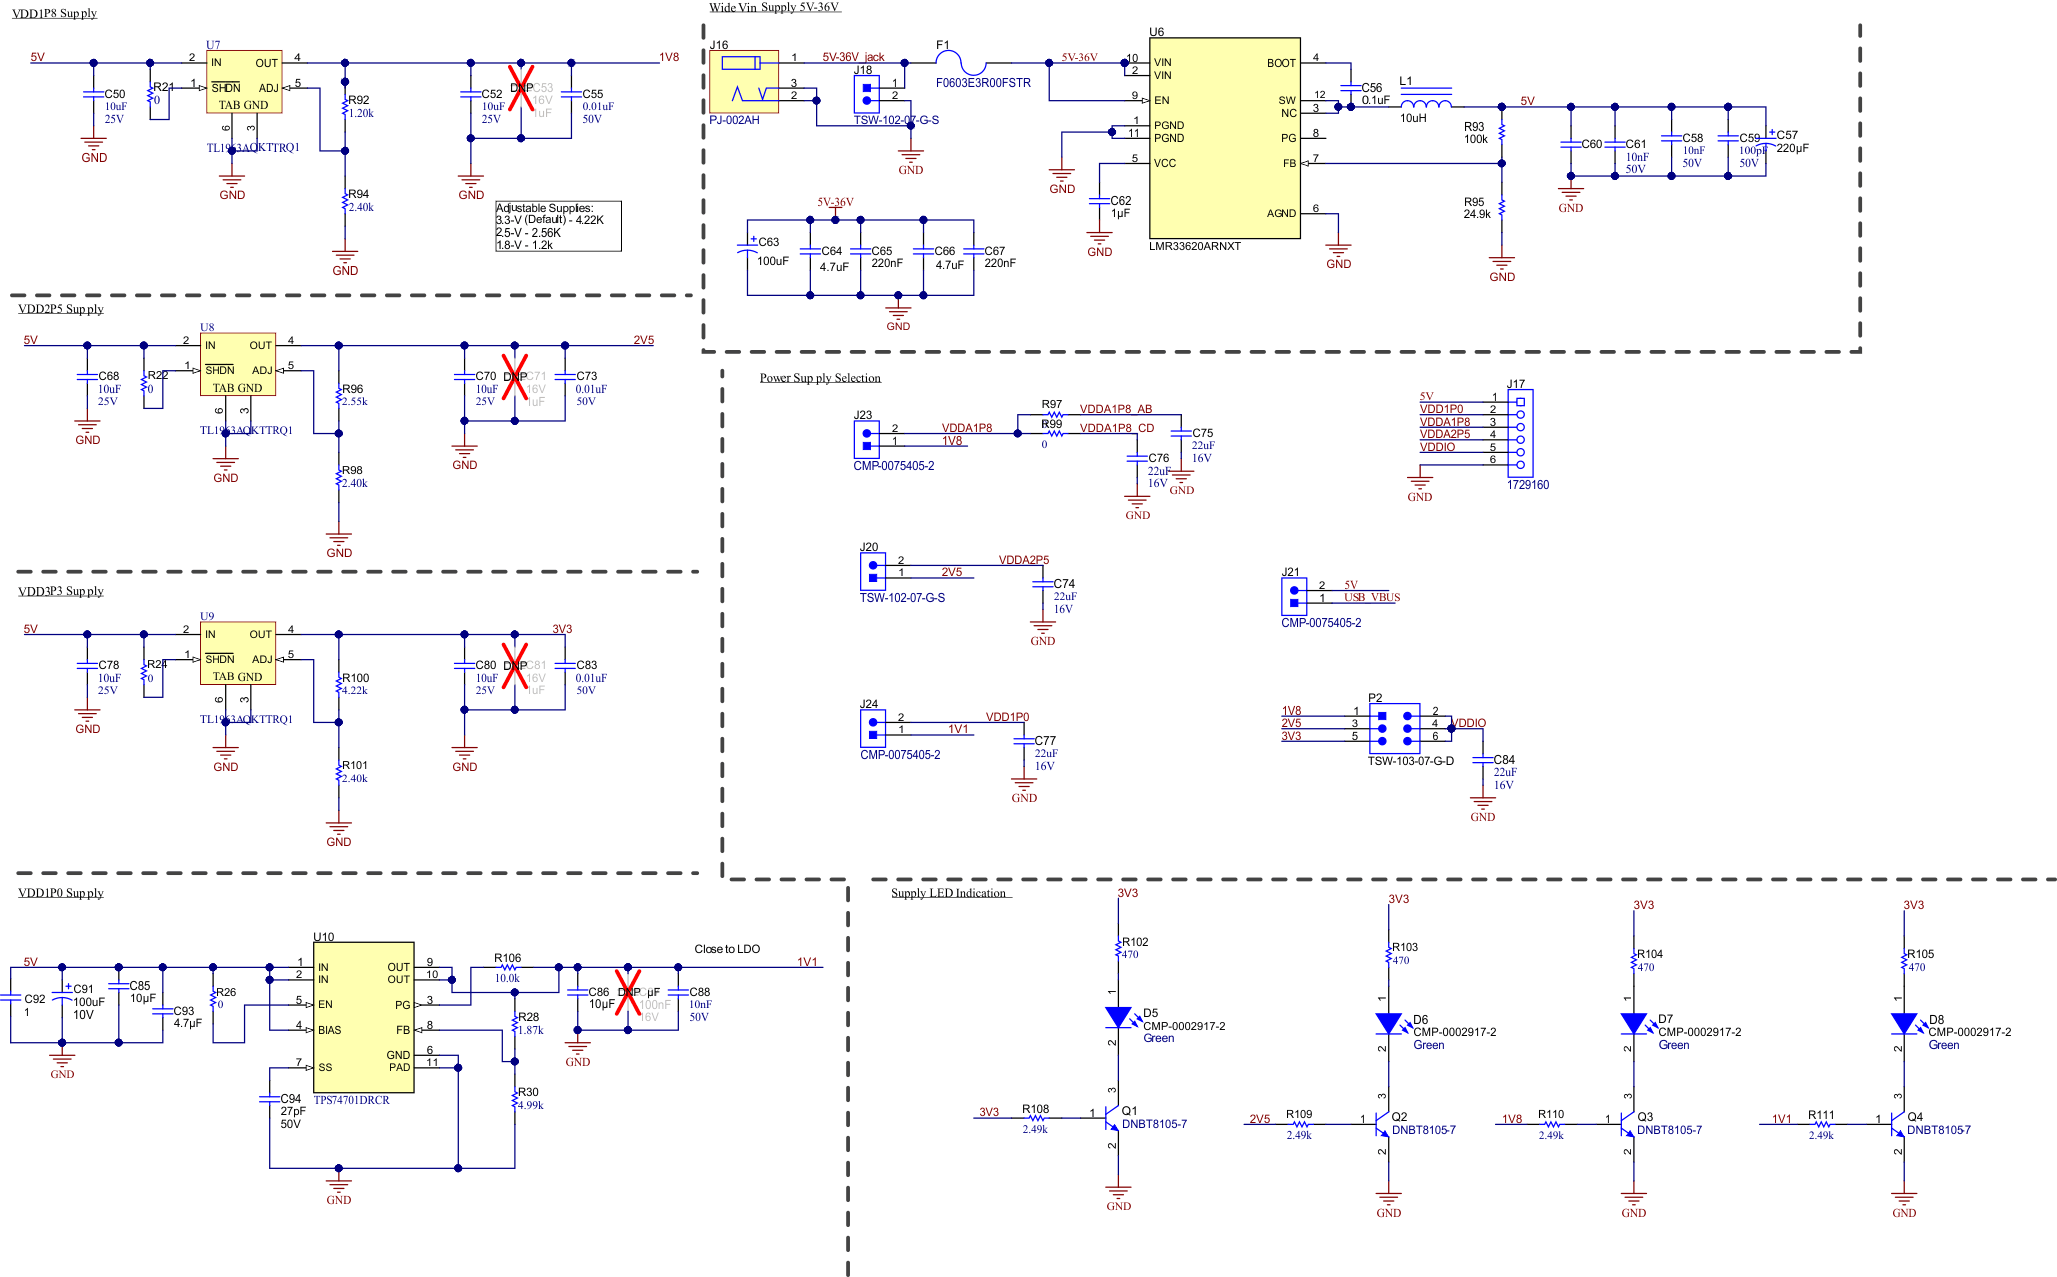Select the U7 LDO regulator symbol
This screenshot has width=2057, height=1277.
pos(244,82)
